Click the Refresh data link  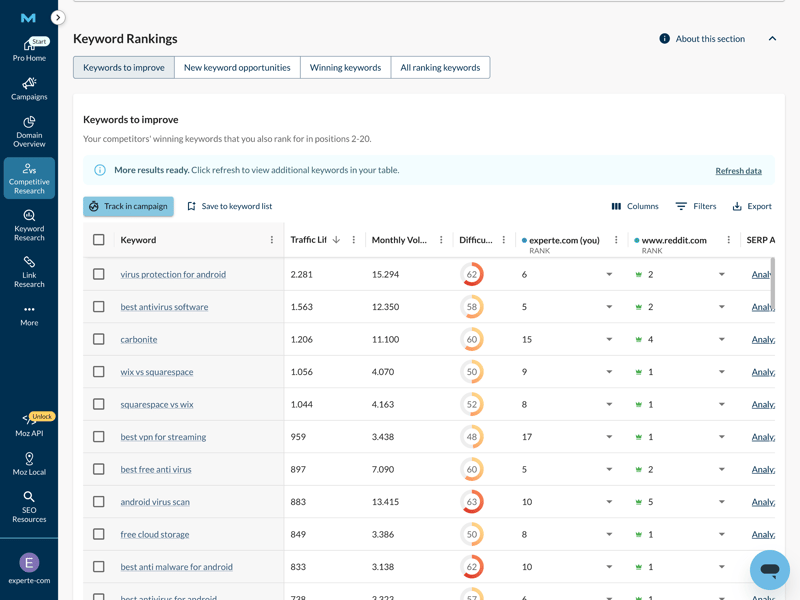738,171
